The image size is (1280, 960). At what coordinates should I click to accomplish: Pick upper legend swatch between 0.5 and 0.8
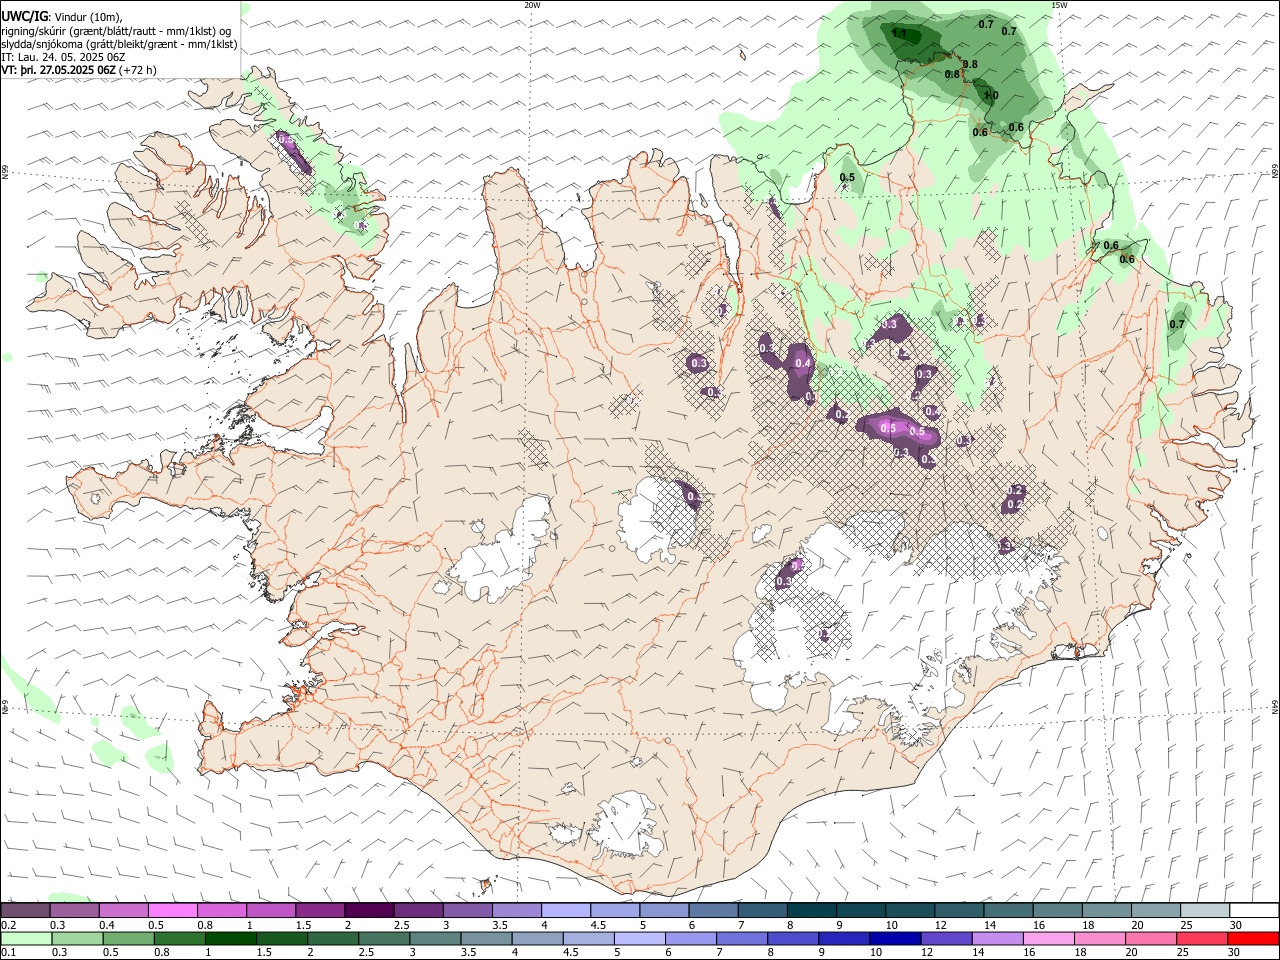172,911
